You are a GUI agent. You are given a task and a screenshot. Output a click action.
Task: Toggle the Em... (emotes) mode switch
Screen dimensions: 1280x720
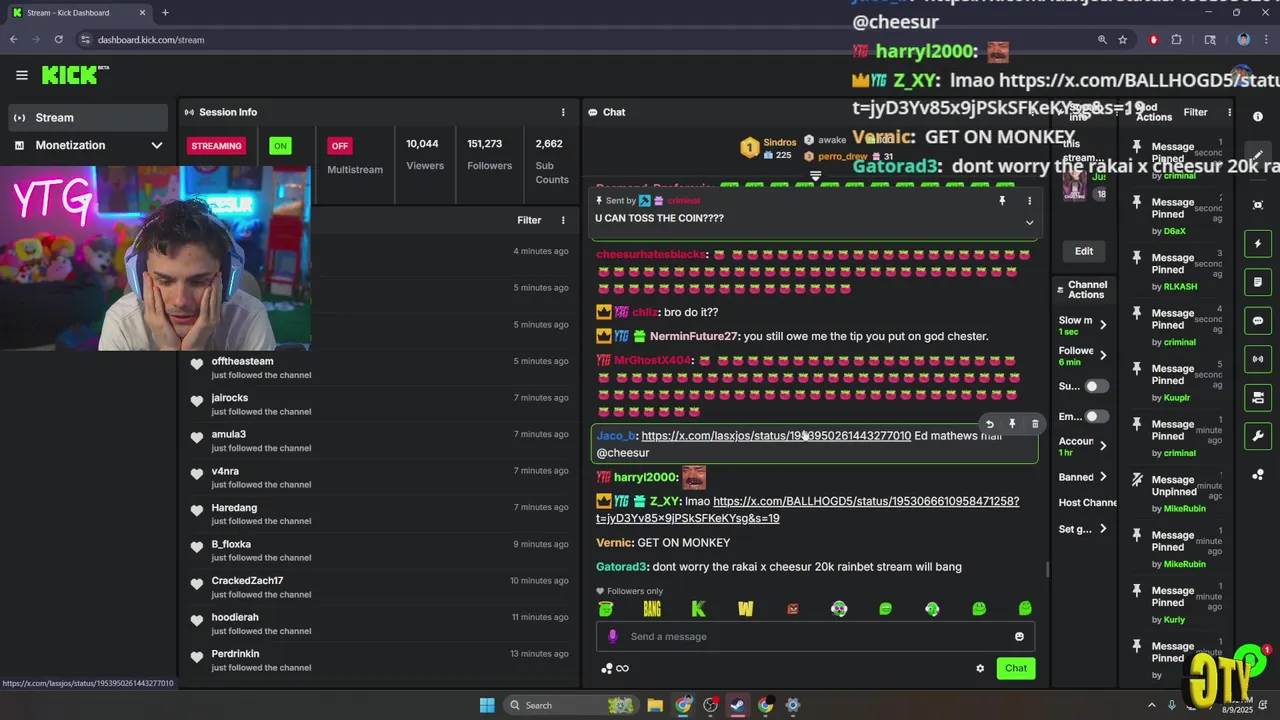1097,416
